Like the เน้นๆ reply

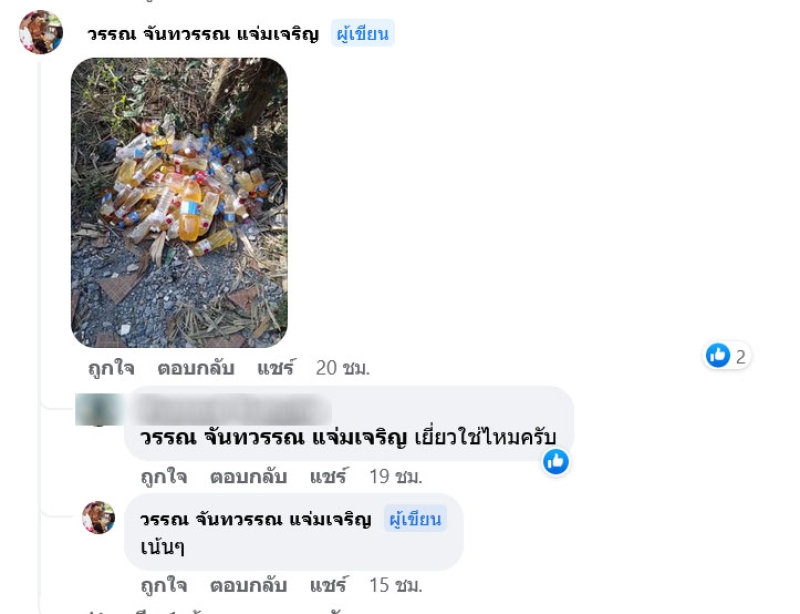[x=164, y=585]
